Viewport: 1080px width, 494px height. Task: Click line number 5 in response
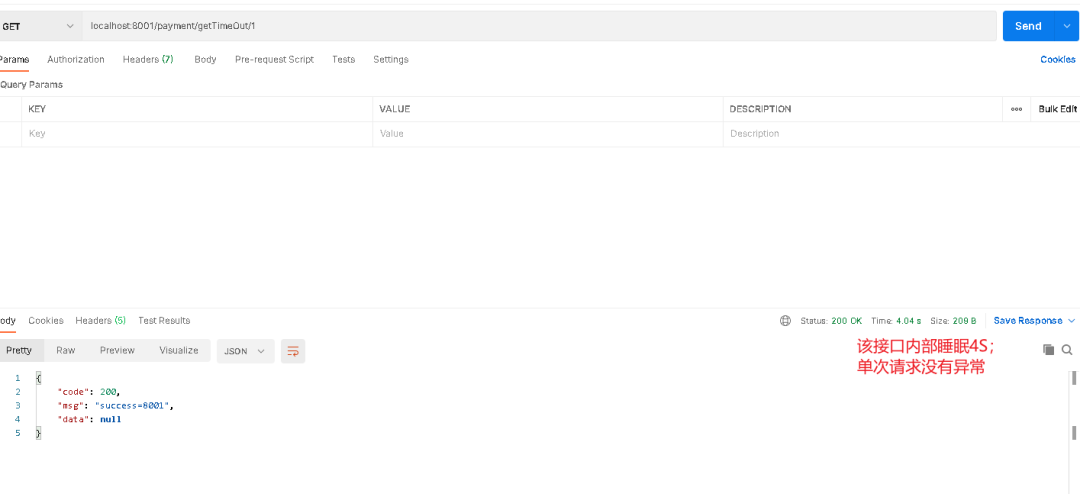17,433
